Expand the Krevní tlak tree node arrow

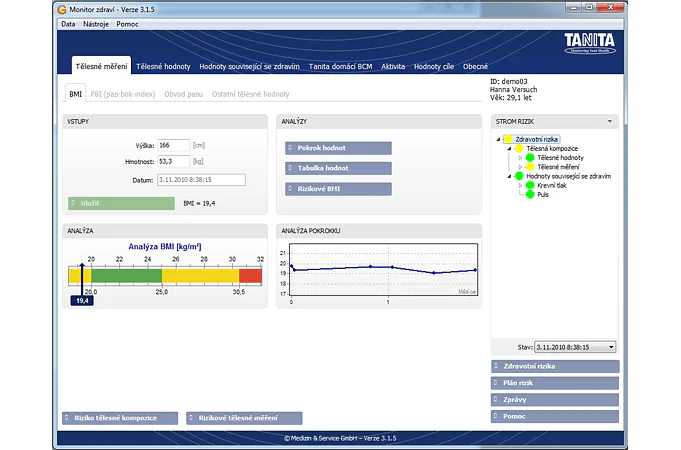[x=520, y=185]
